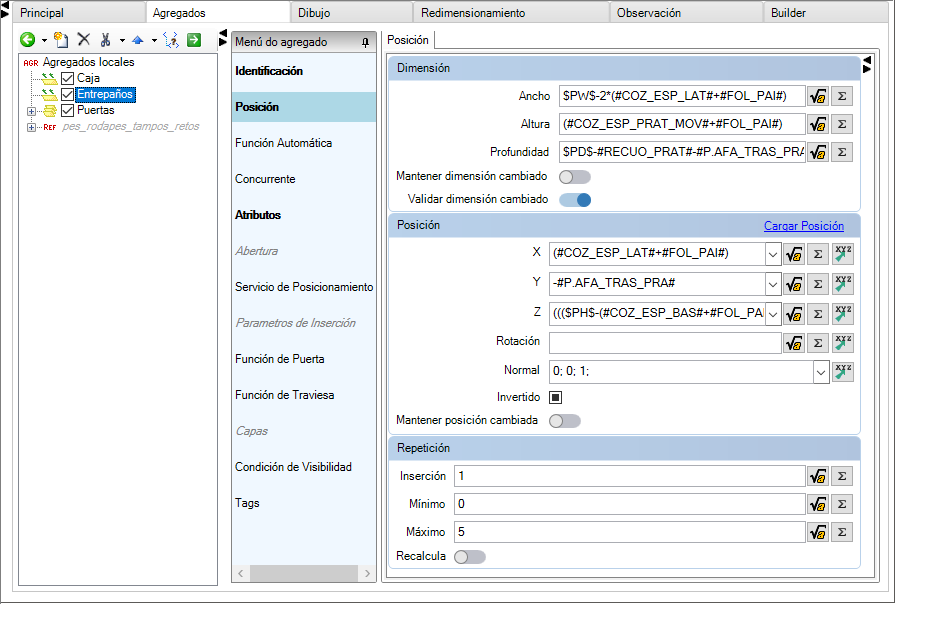Uncheck the Puertas checkbox
Screen dimensions: 930x625
[x=68, y=110]
